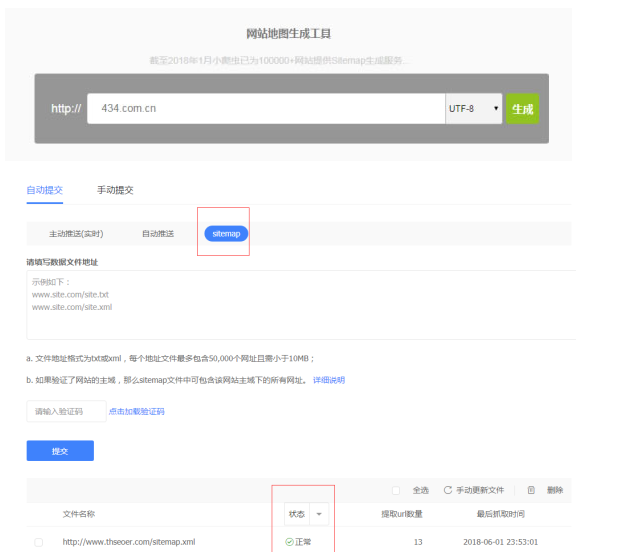Click the delete file icon beside 删除
Viewport: 617px width, 560px height.
pyautogui.click(x=532, y=490)
